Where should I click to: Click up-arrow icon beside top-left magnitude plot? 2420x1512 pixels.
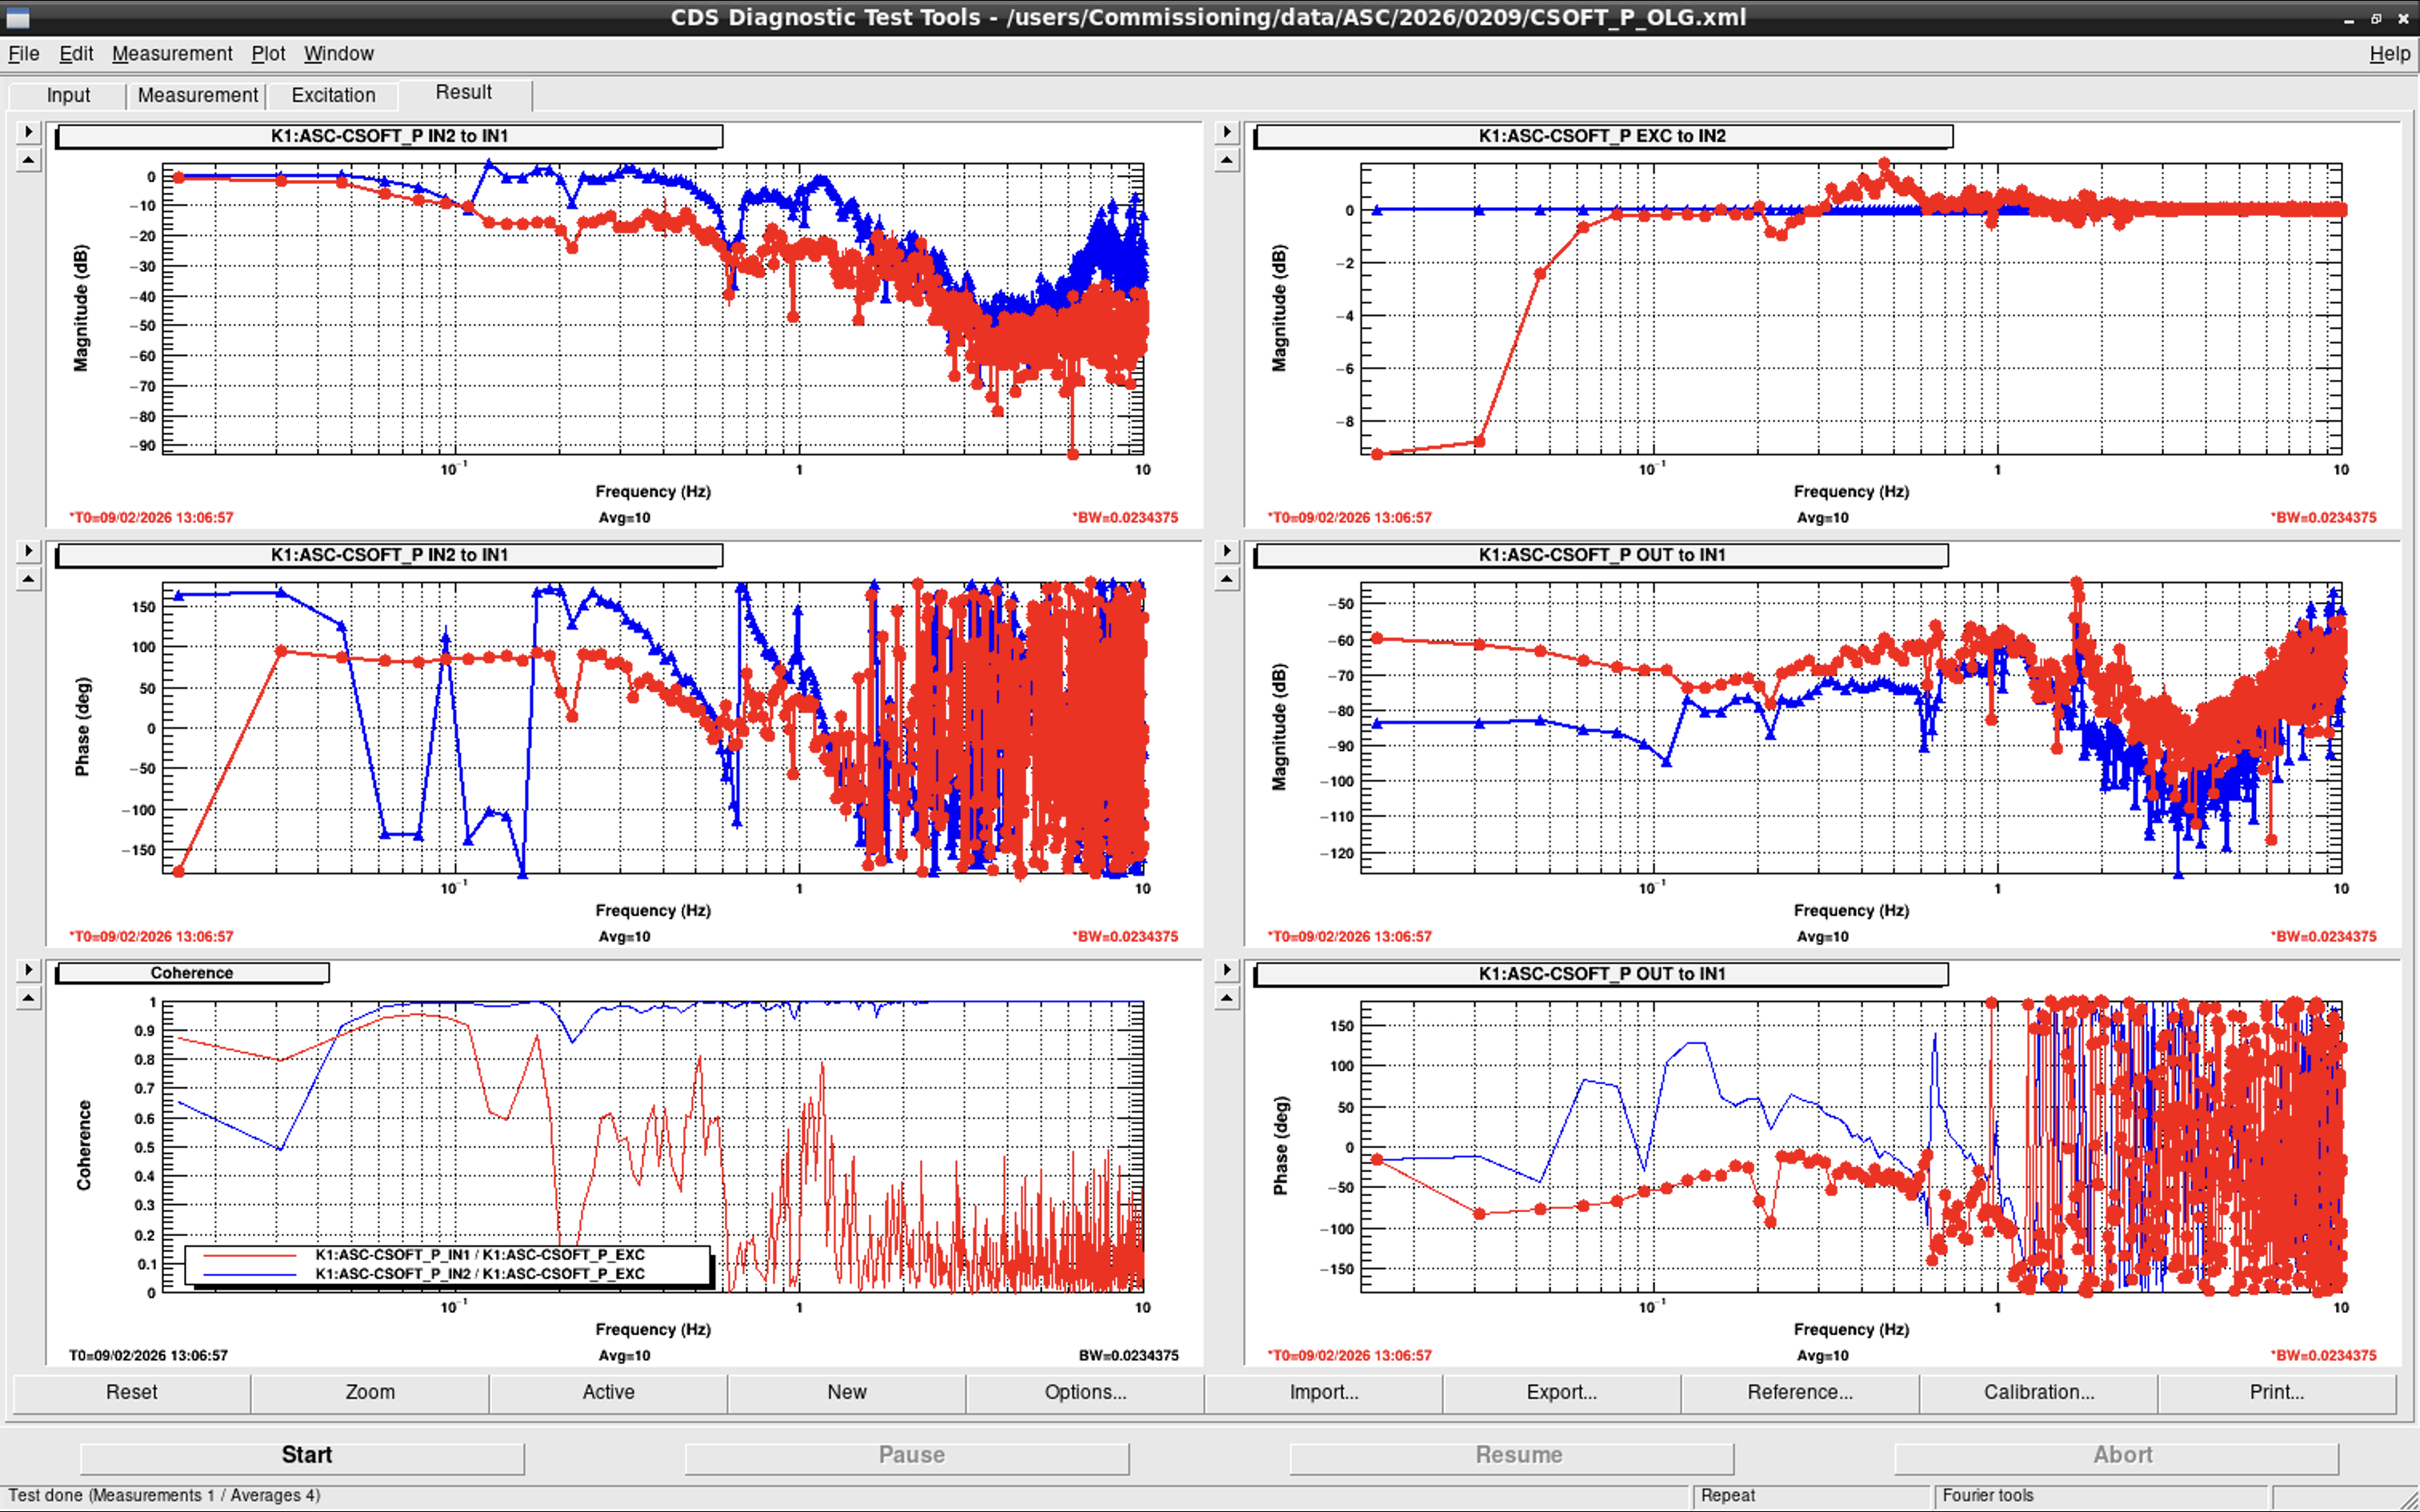[x=28, y=160]
